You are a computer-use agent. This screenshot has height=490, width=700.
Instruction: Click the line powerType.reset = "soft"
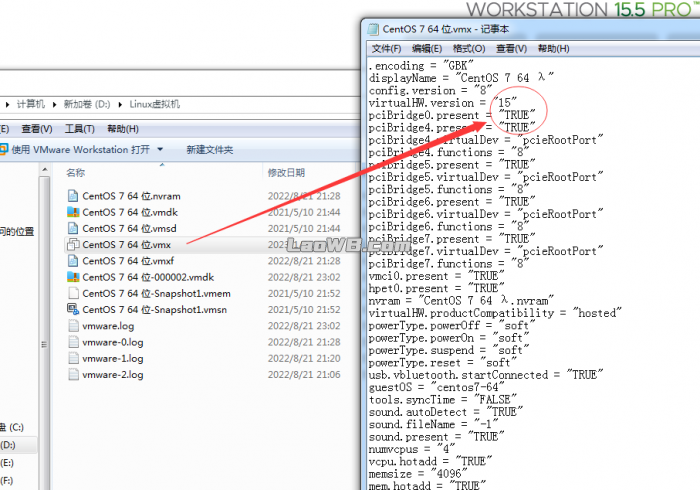point(442,362)
